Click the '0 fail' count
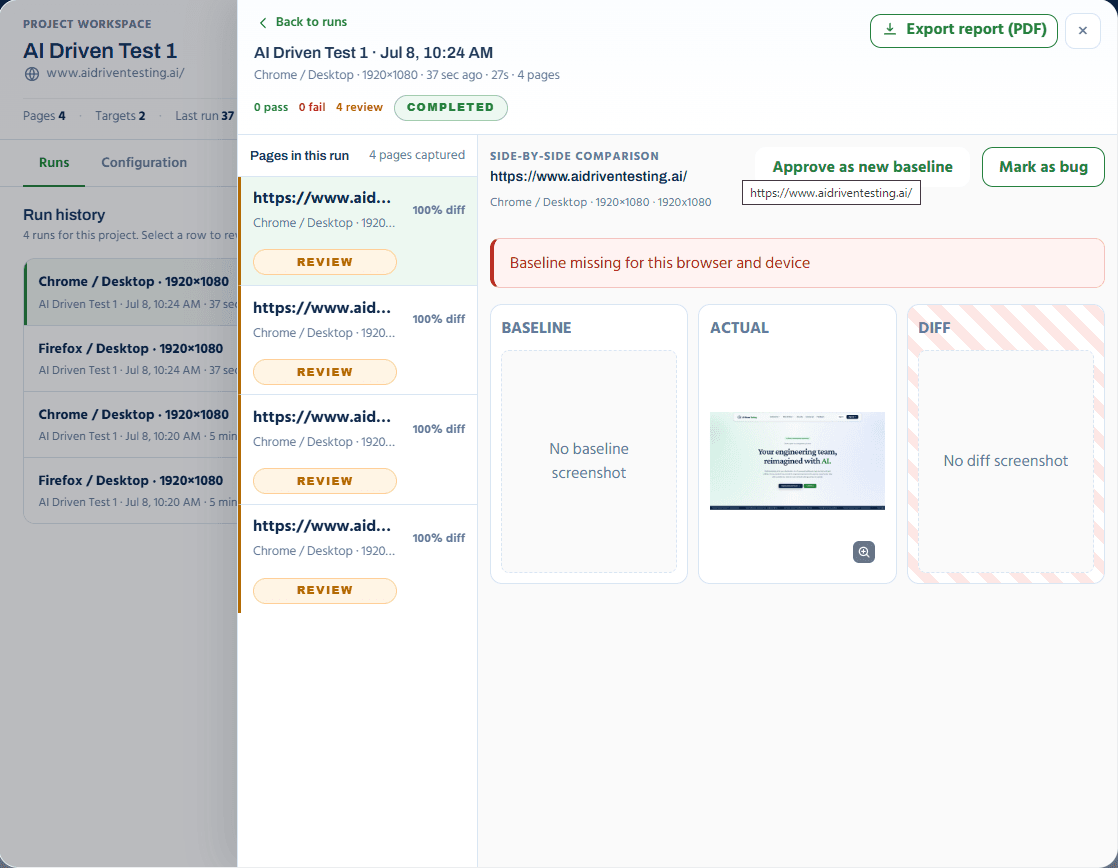Image resolution: width=1118 pixels, height=868 pixels. pyautogui.click(x=312, y=107)
